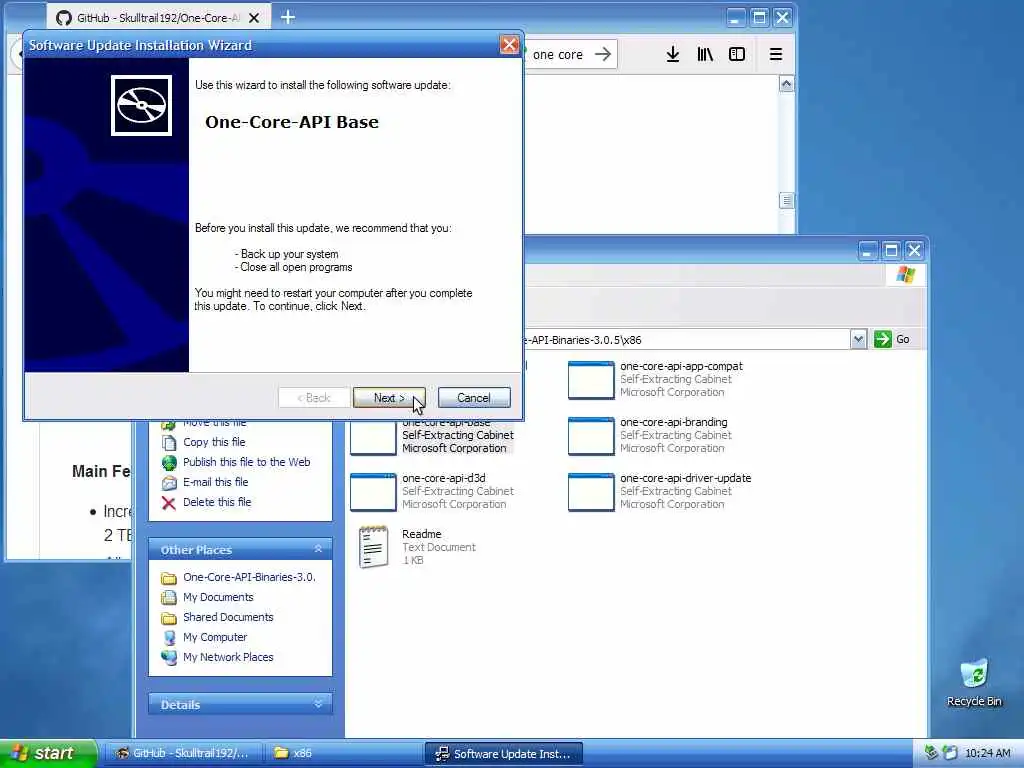Collapse the Other Places panel
This screenshot has width=1024, height=768.
click(318, 549)
